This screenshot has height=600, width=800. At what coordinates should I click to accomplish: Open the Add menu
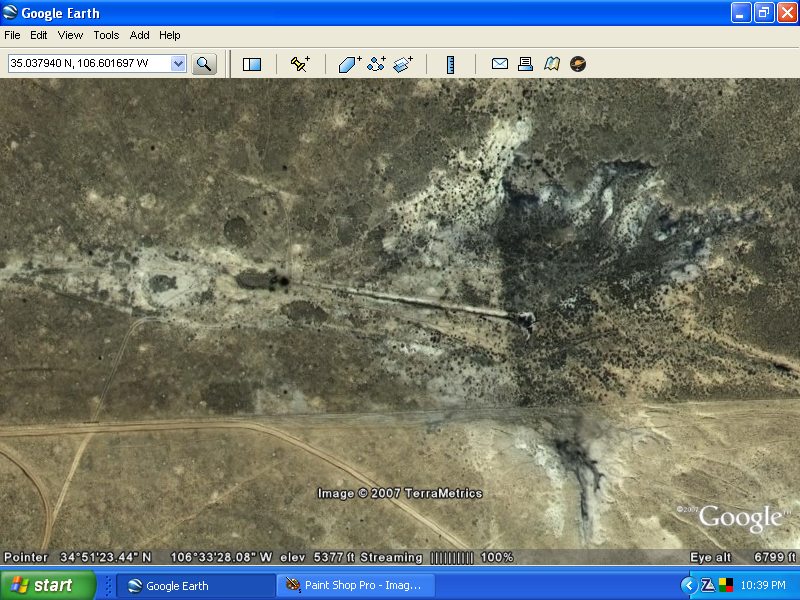coord(139,35)
